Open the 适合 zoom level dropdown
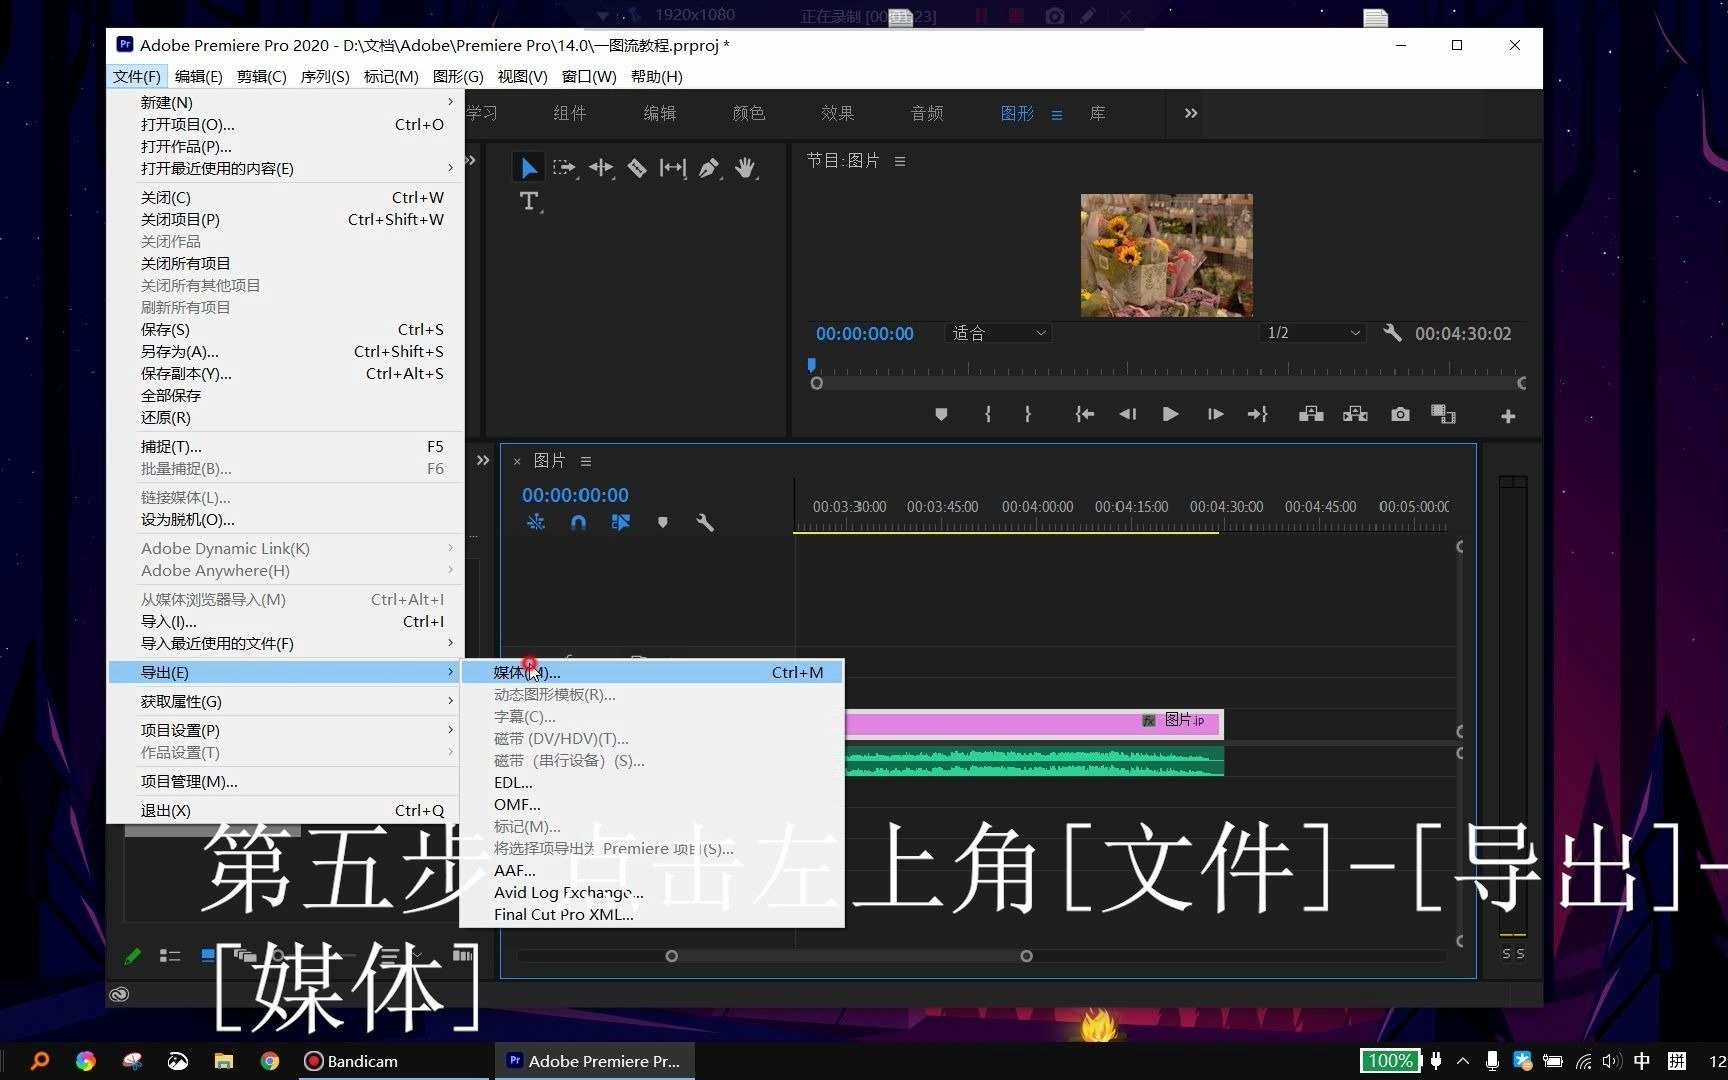 [998, 333]
